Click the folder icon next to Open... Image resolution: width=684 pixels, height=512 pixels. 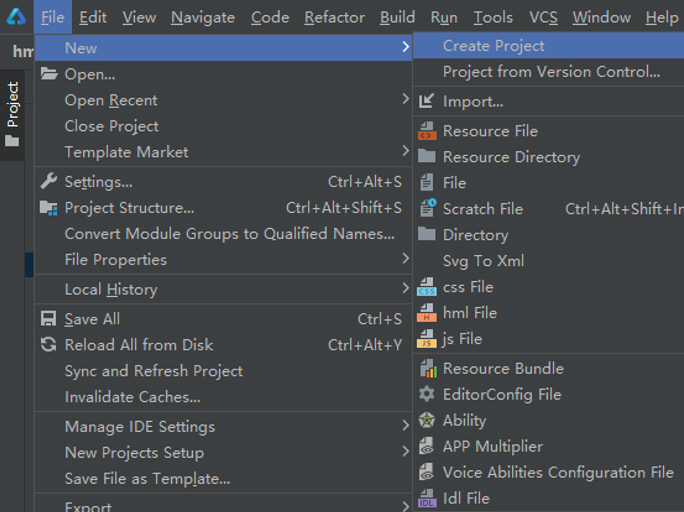pos(48,74)
